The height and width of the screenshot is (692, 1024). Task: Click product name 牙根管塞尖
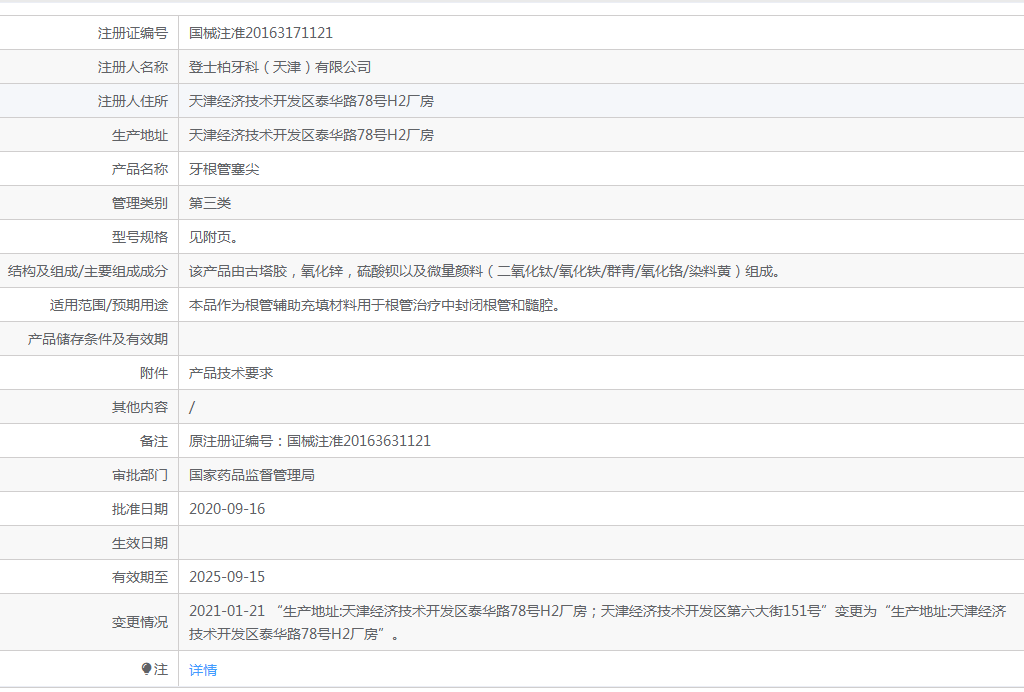(x=224, y=169)
